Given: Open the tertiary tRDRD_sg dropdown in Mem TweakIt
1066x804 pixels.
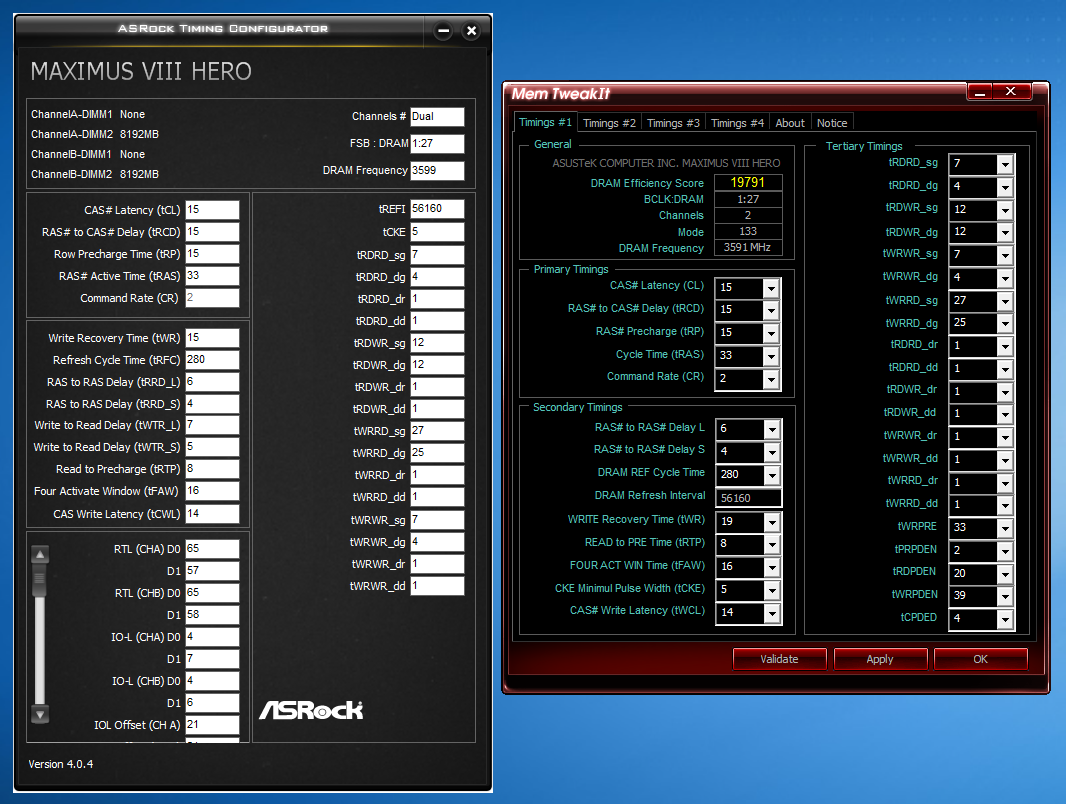Looking at the screenshot, I should 1005,164.
